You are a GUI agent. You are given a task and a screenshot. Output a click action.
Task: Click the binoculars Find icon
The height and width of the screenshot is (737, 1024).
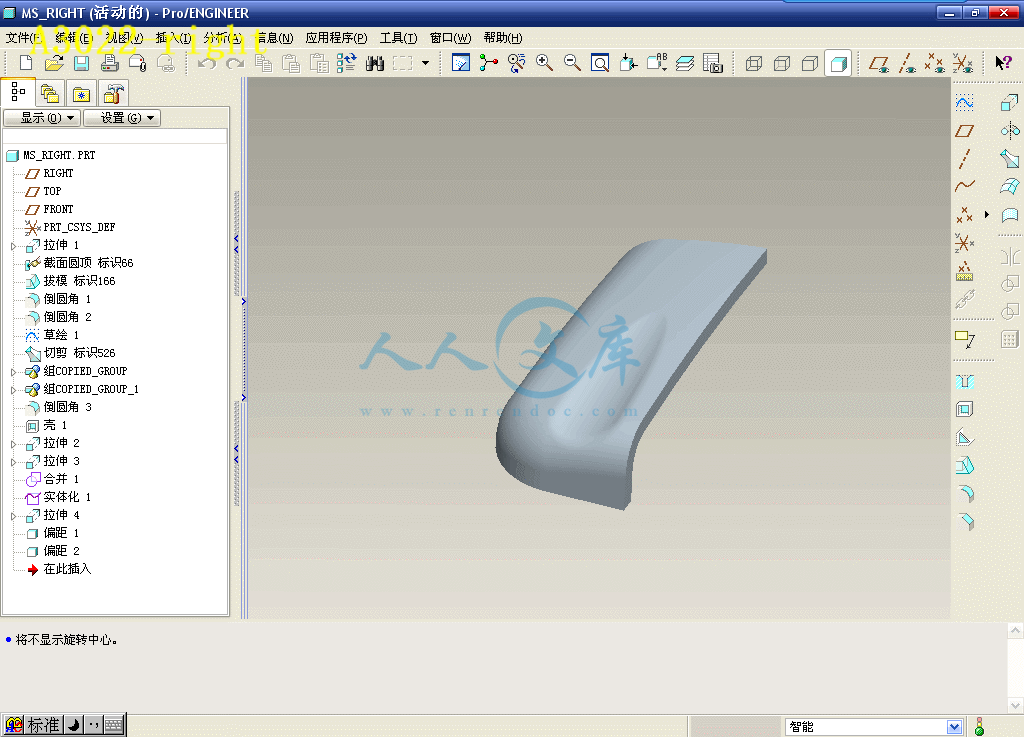point(374,63)
